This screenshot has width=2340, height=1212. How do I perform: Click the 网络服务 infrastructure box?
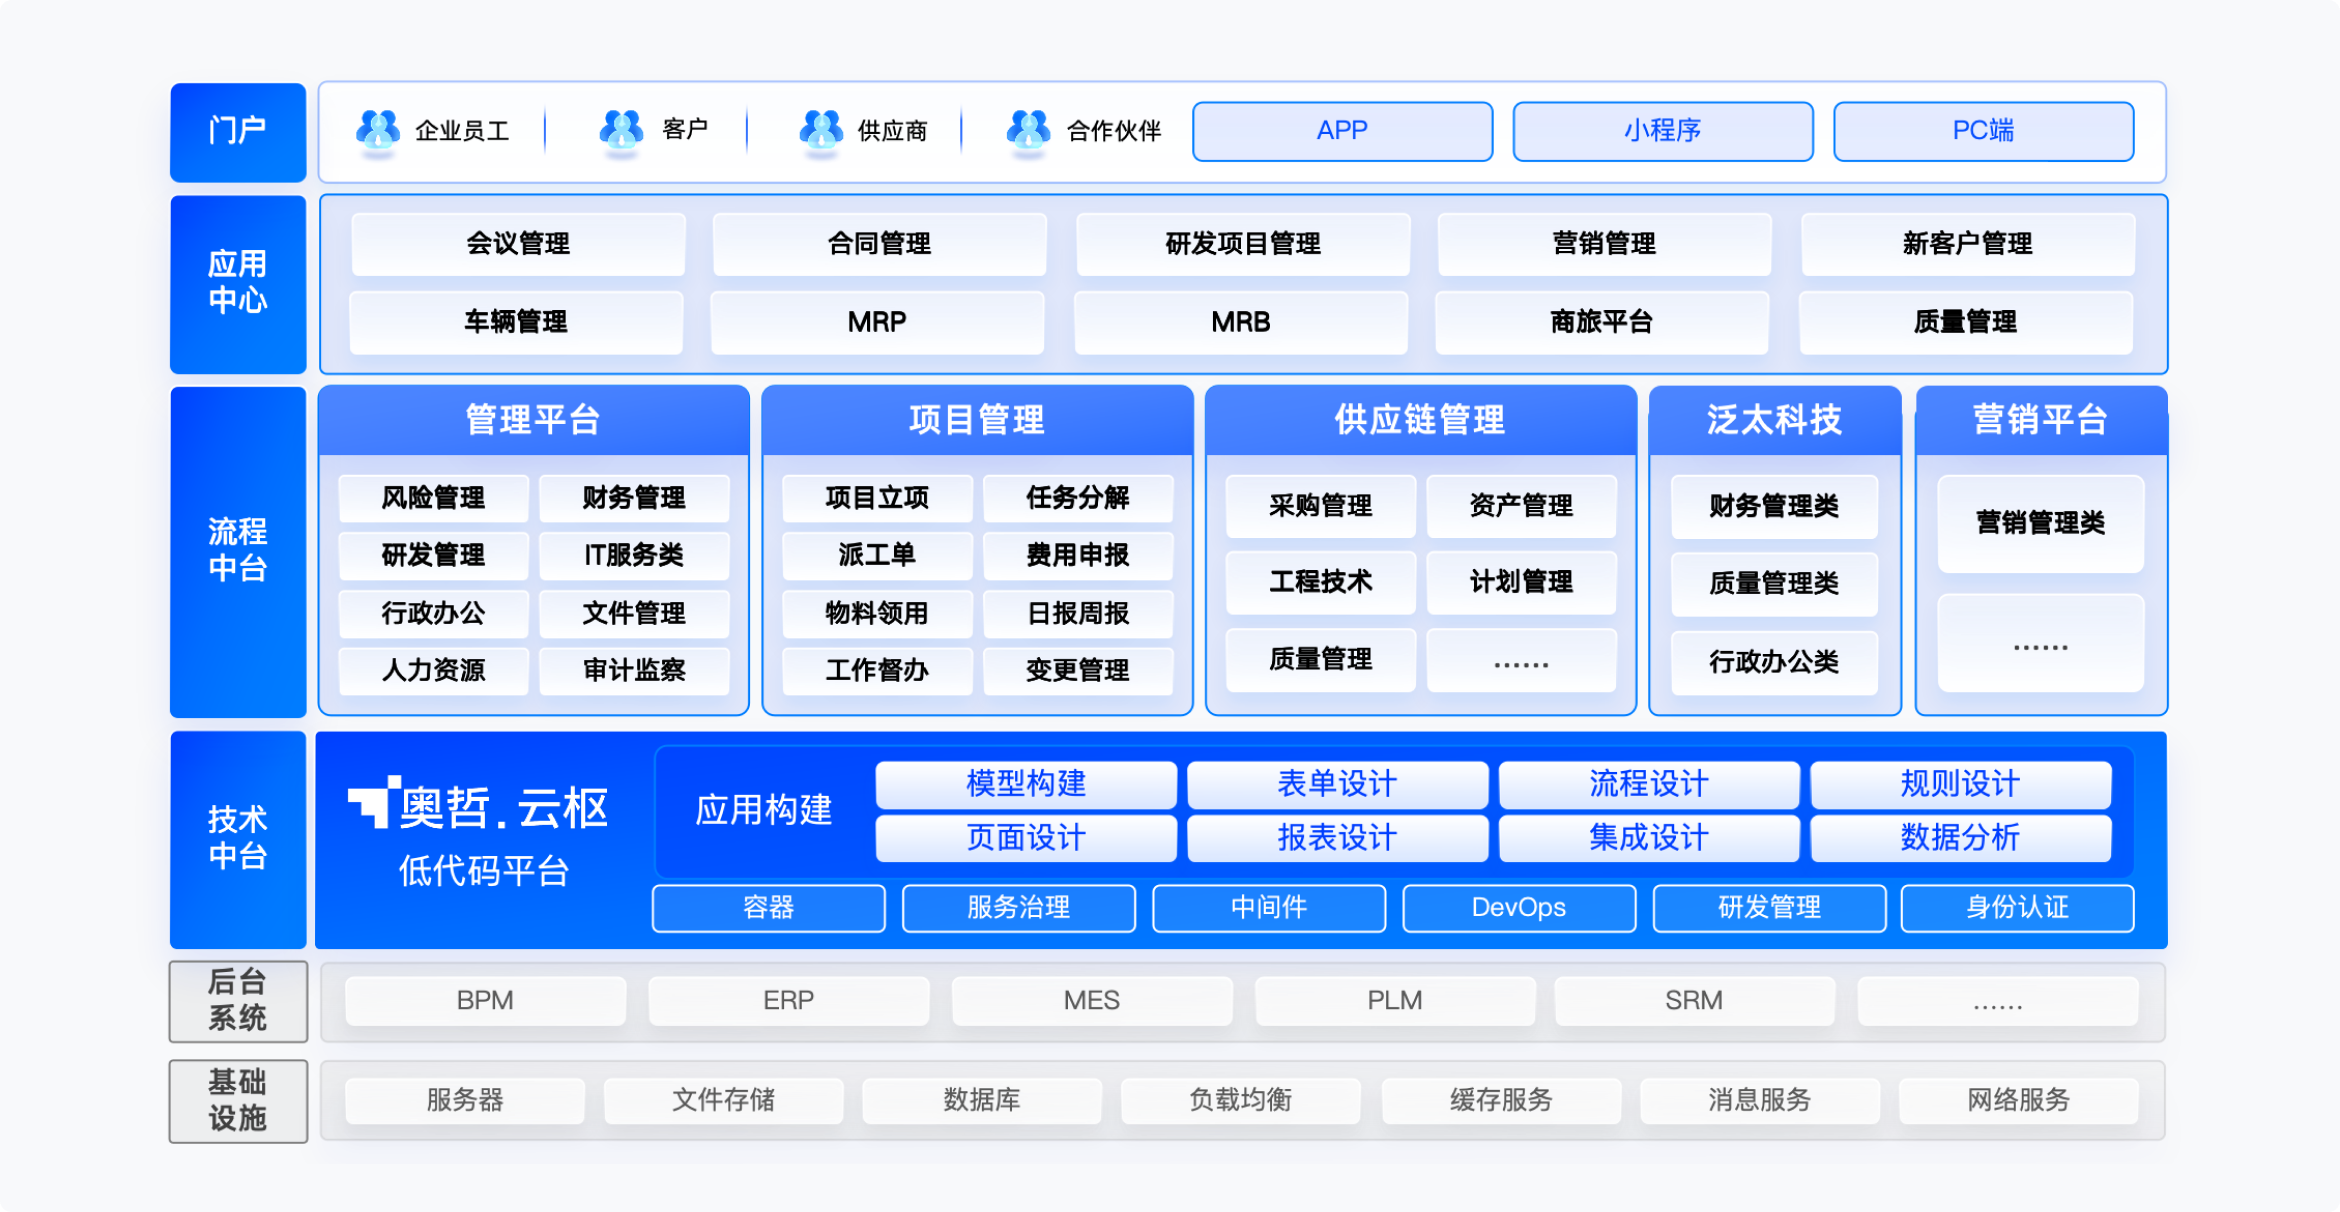[2018, 1101]
